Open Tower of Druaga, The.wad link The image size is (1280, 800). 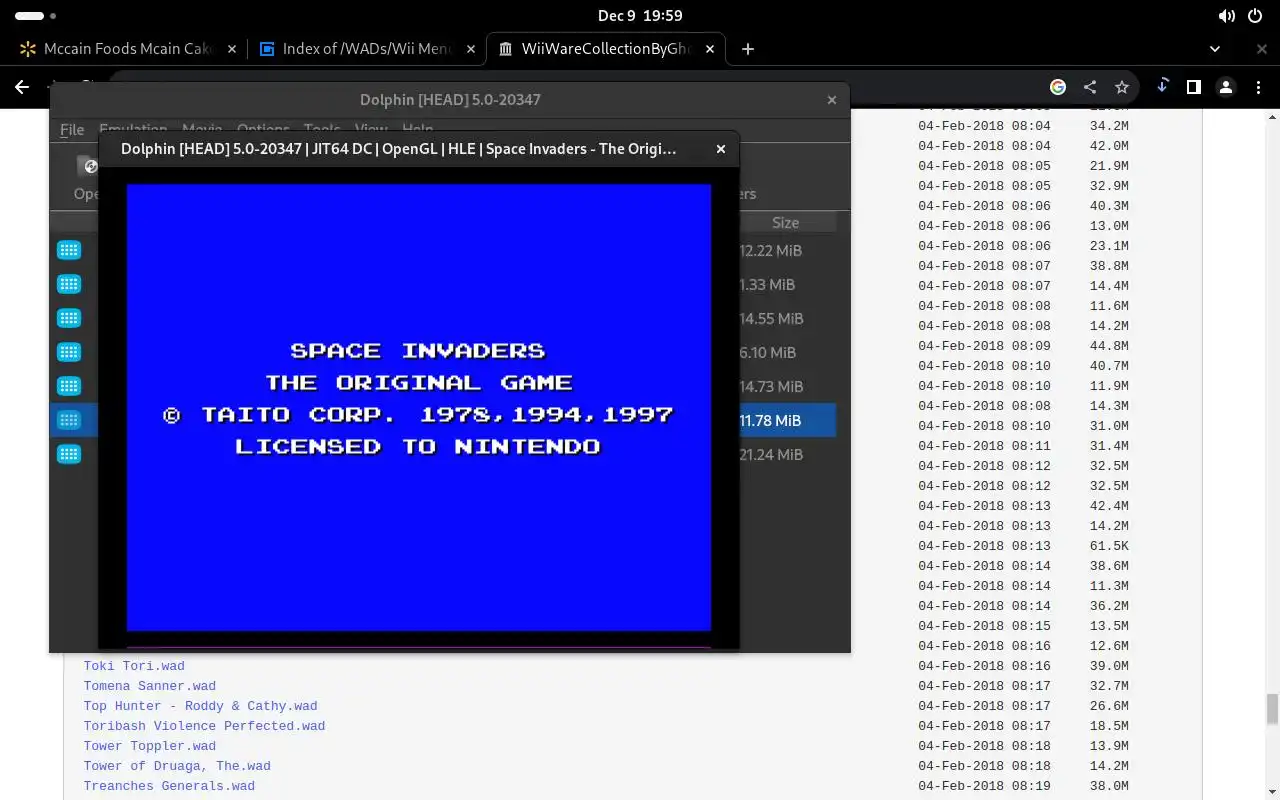click(177, 766)
